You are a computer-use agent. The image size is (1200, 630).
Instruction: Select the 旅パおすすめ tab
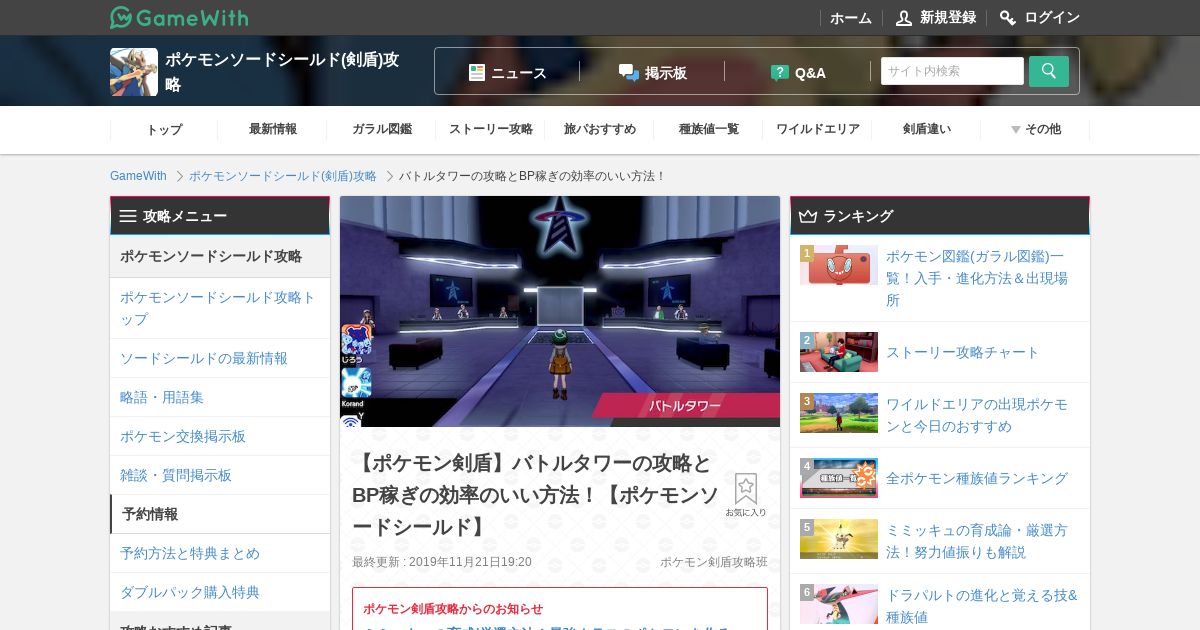coord(600,129)
